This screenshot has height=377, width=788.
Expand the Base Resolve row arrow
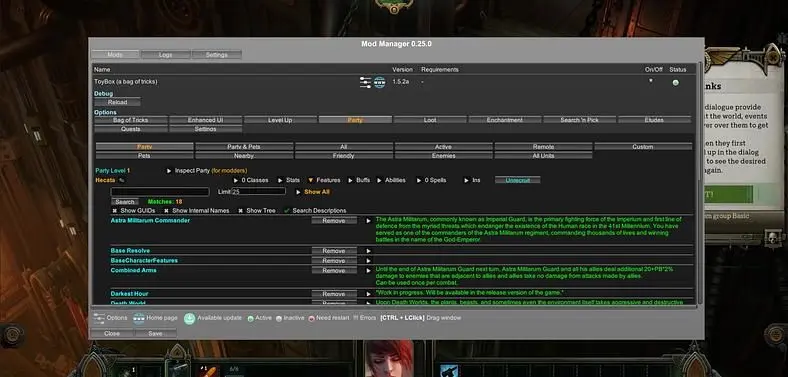(x=368, y=251)
